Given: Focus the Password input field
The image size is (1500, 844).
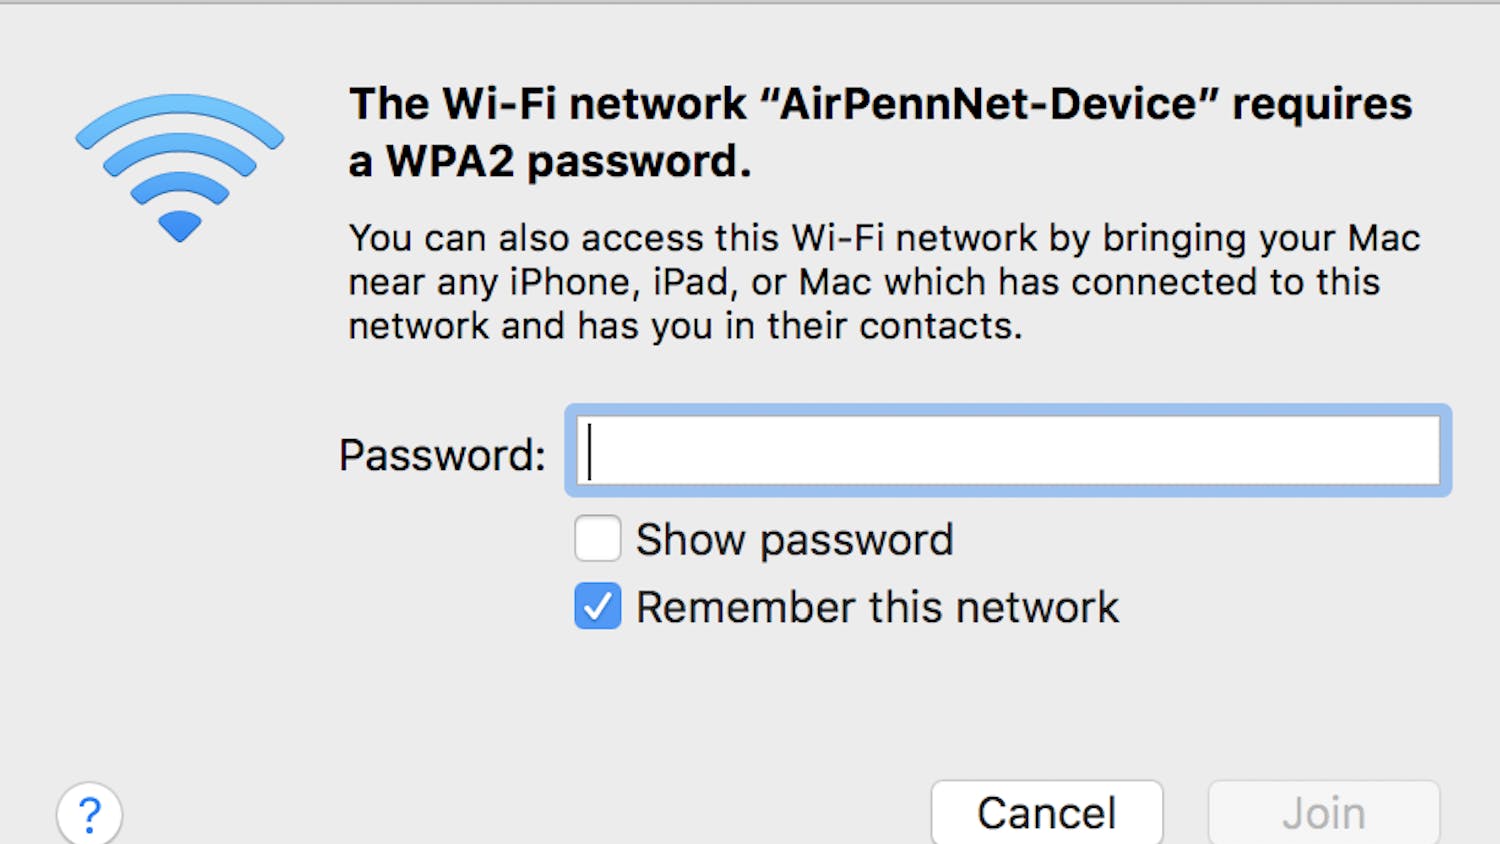Looking at the screenshot, I should (x=1008, y=451).
